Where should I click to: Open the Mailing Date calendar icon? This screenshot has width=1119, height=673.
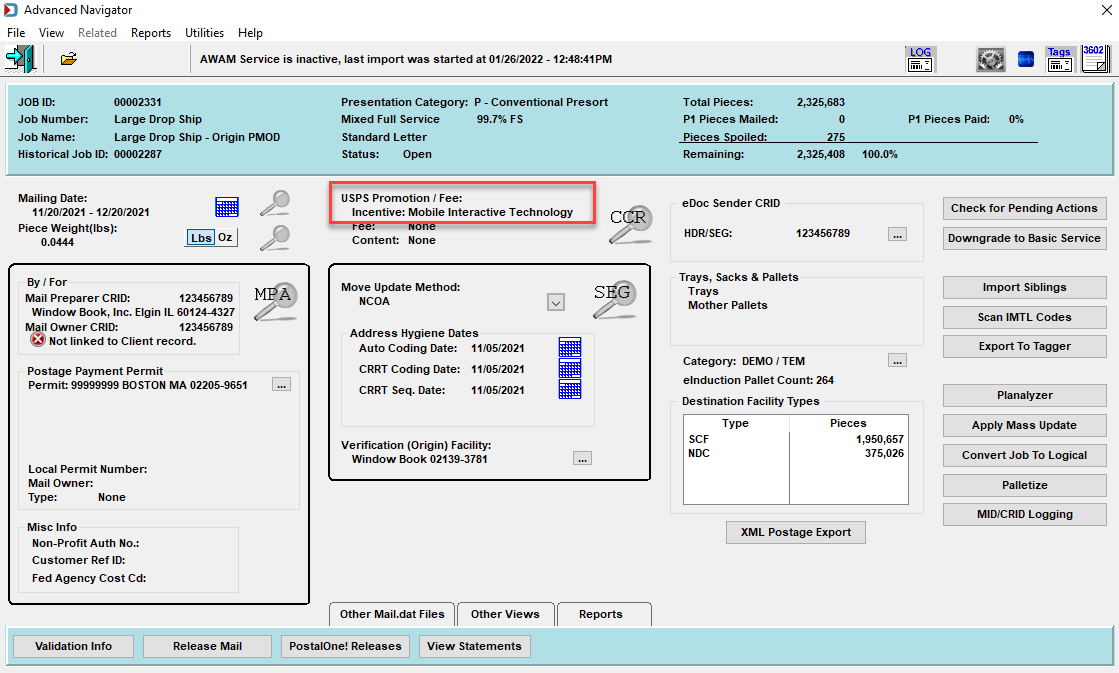tap(227, 207)
